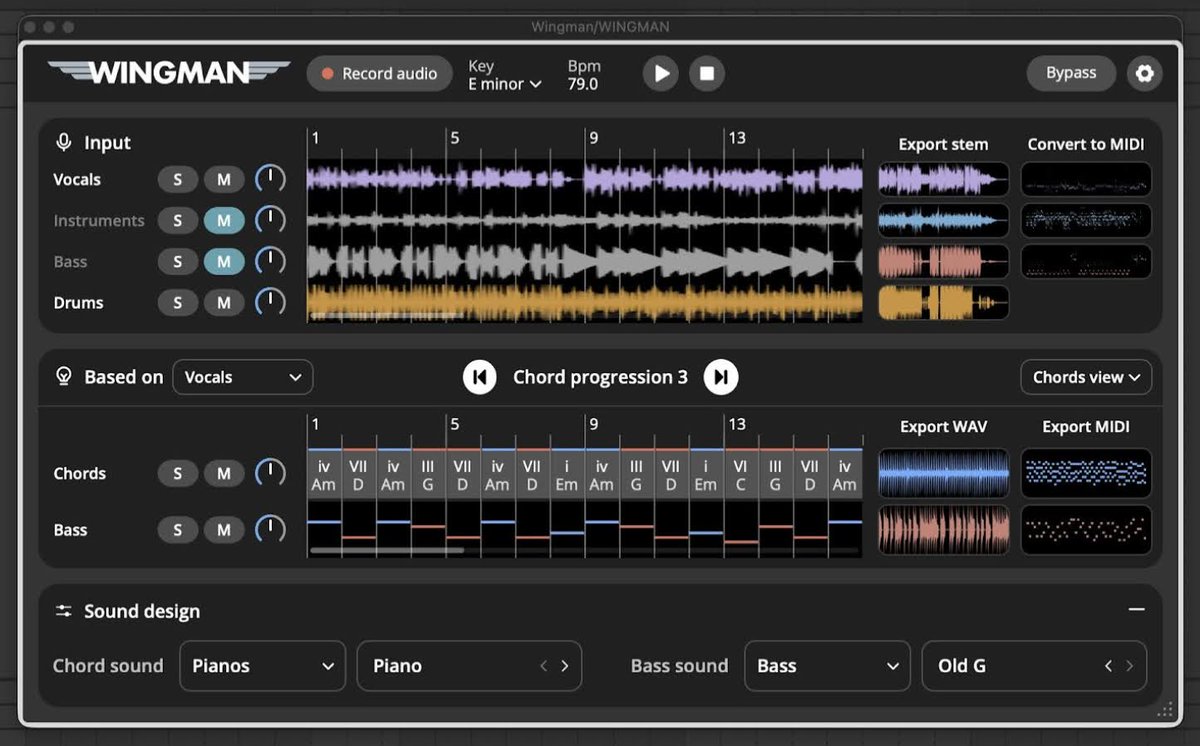Solo the Drums input track
Screen dimensions: 1200x746
(177, 303)
